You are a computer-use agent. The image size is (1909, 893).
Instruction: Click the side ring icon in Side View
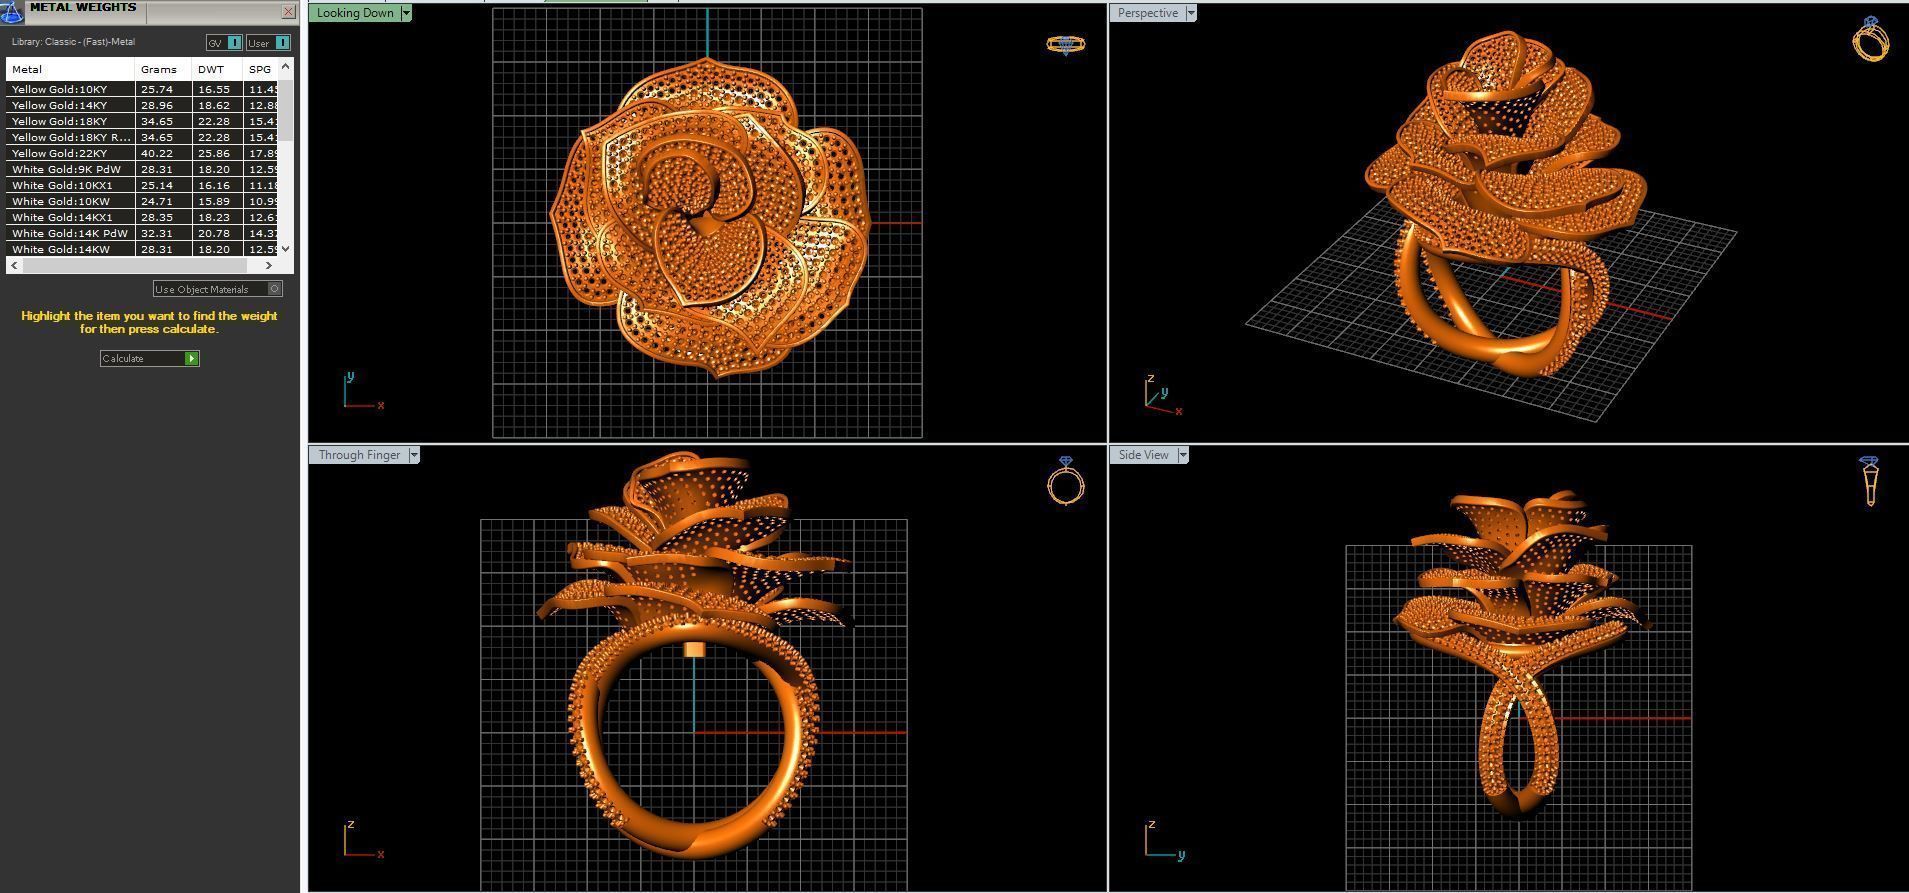click(1869, 481)
